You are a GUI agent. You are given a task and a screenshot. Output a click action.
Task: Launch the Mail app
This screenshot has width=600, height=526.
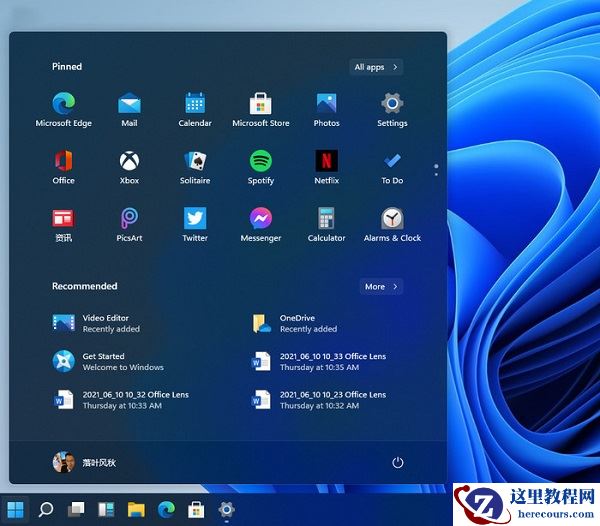click(129, 109)
